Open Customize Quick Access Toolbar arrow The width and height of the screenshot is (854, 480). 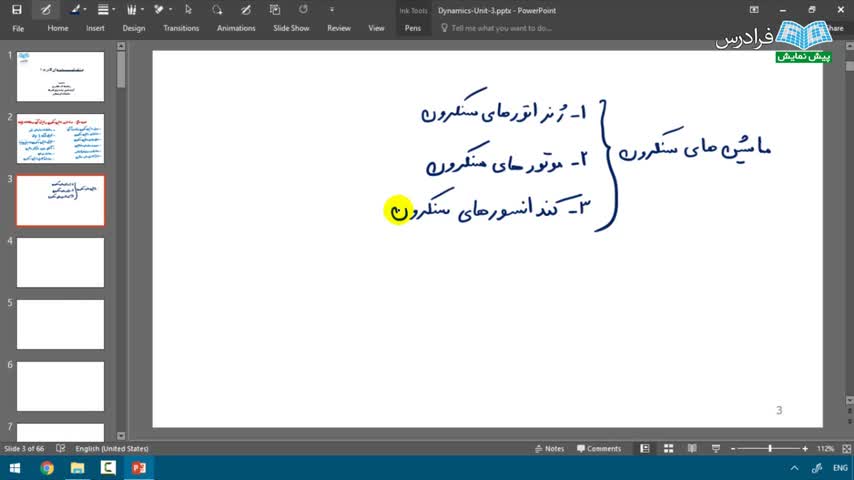[x=332, y=10]
